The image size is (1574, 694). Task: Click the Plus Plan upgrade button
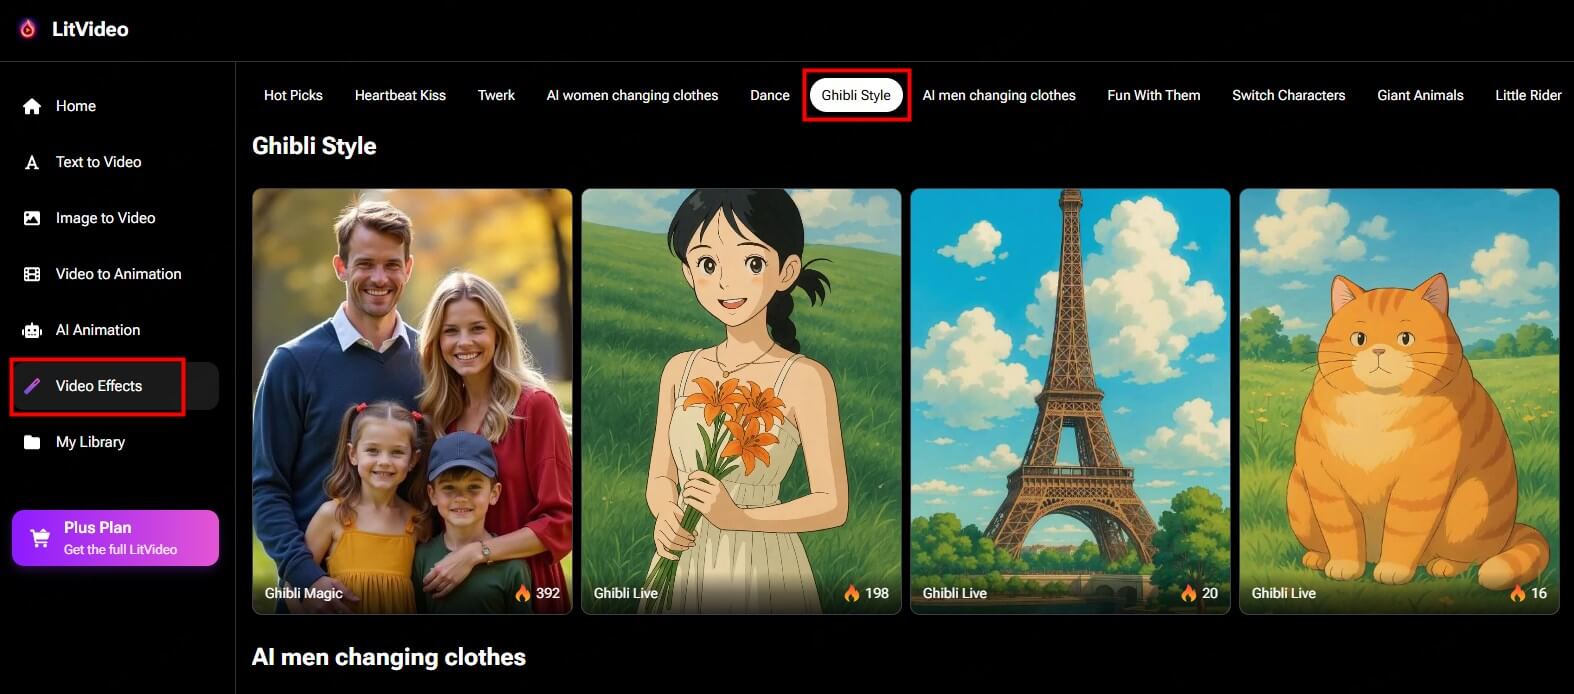point(115,538)
